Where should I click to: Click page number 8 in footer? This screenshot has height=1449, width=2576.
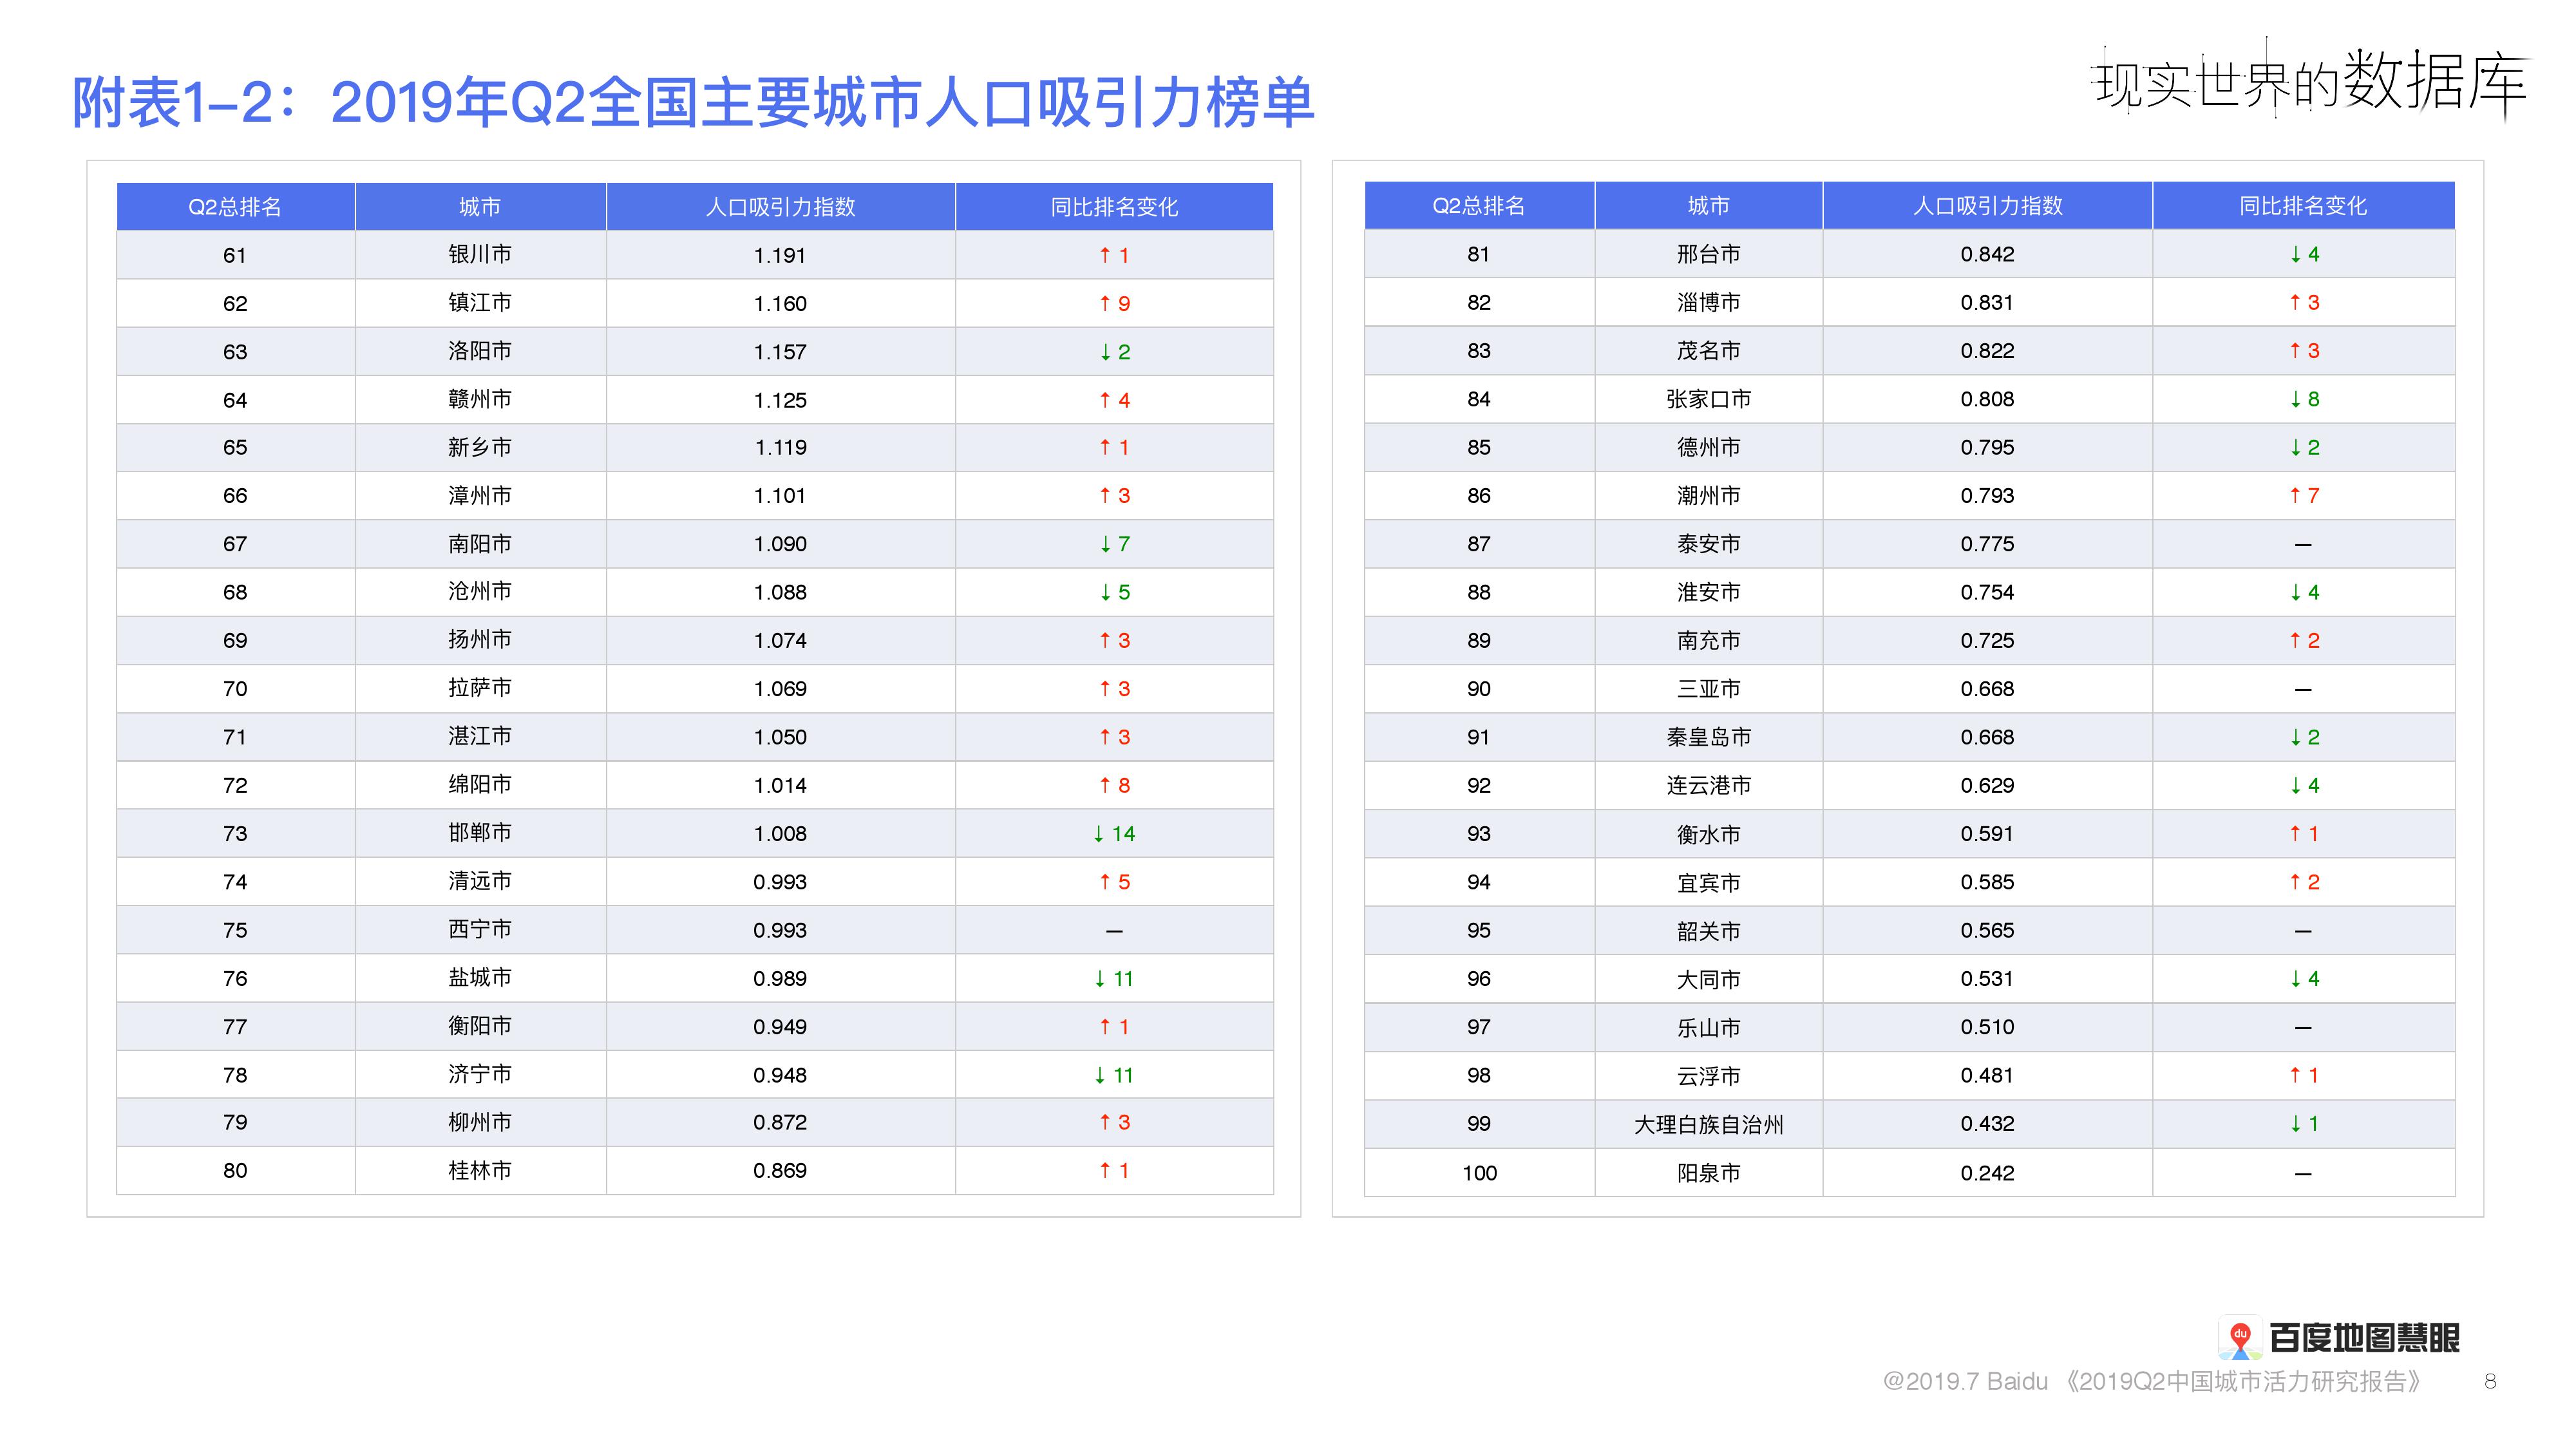click(x=2490, y=1381)
